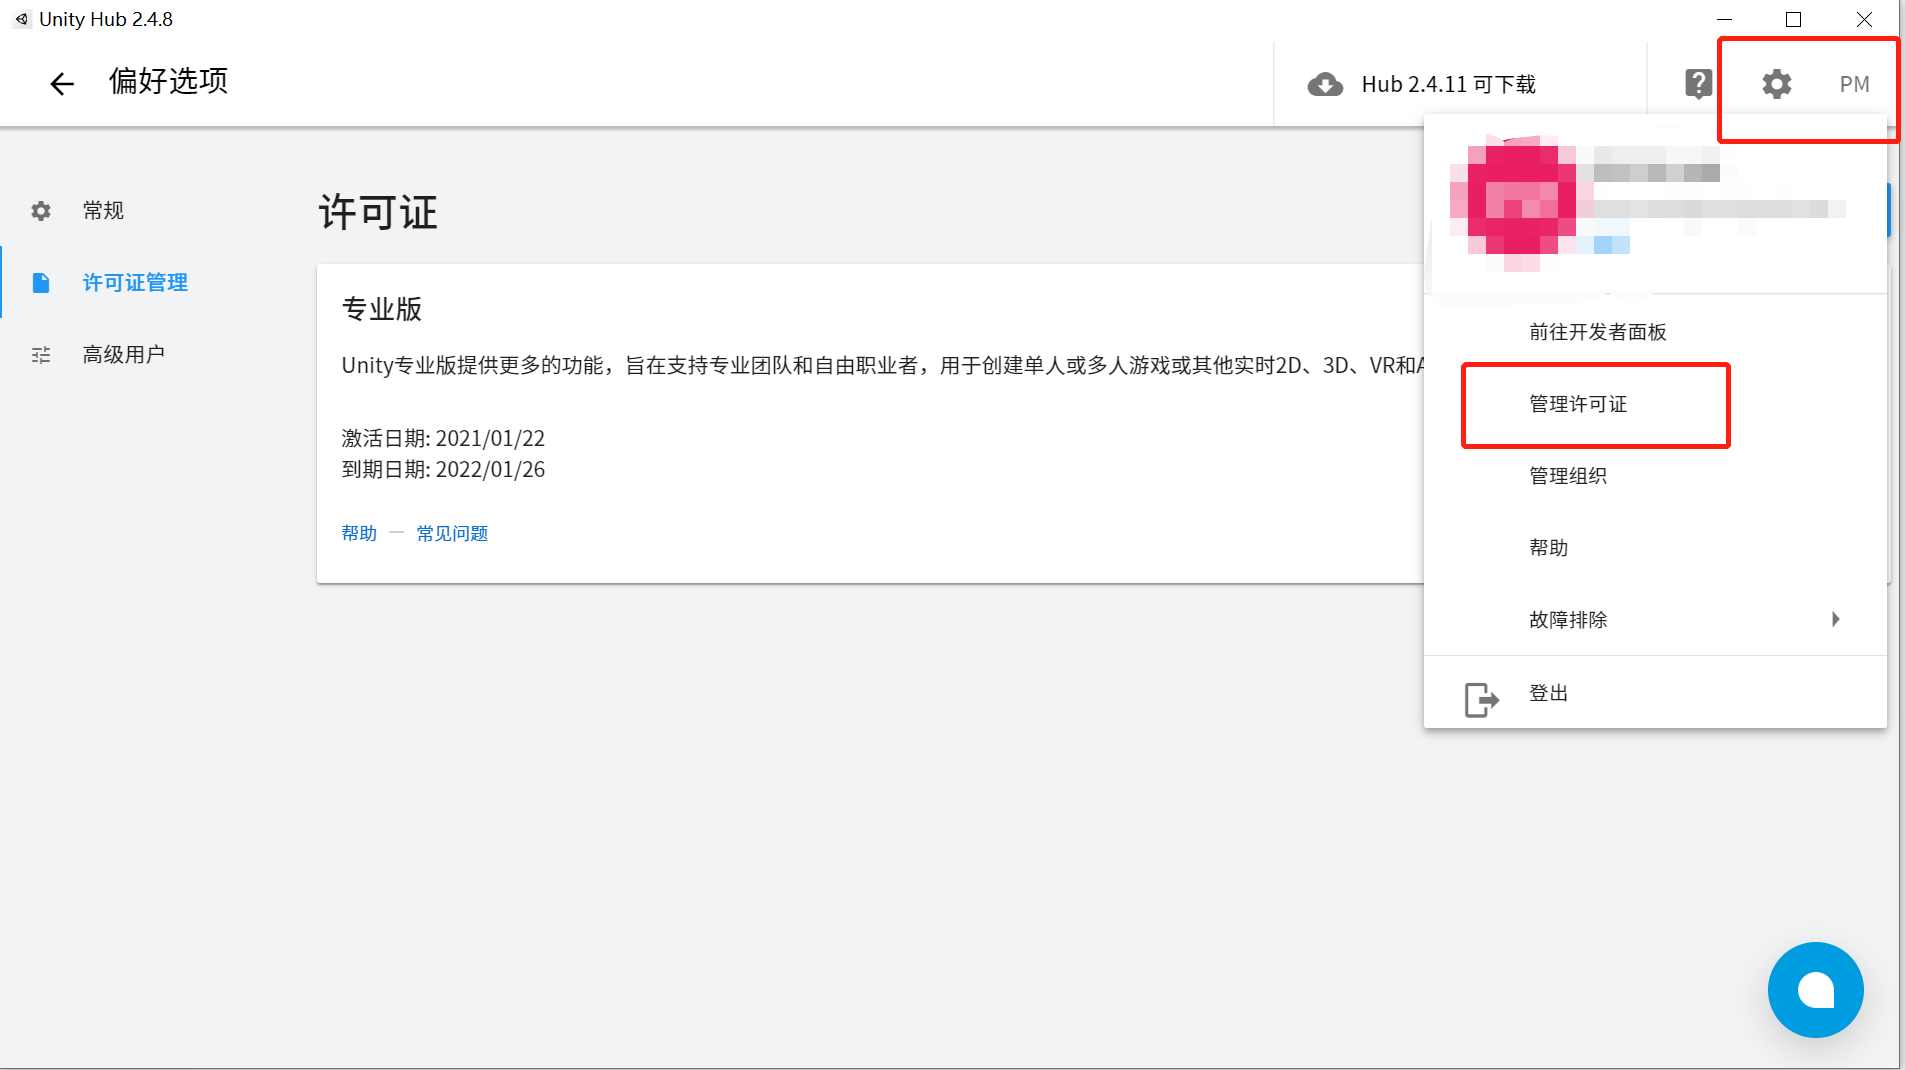This screenshot has height=1070, width=1905.
Task: Go back using the arrow beside 偏好选项
Action: pyautogui.click(x=62, y=84)
